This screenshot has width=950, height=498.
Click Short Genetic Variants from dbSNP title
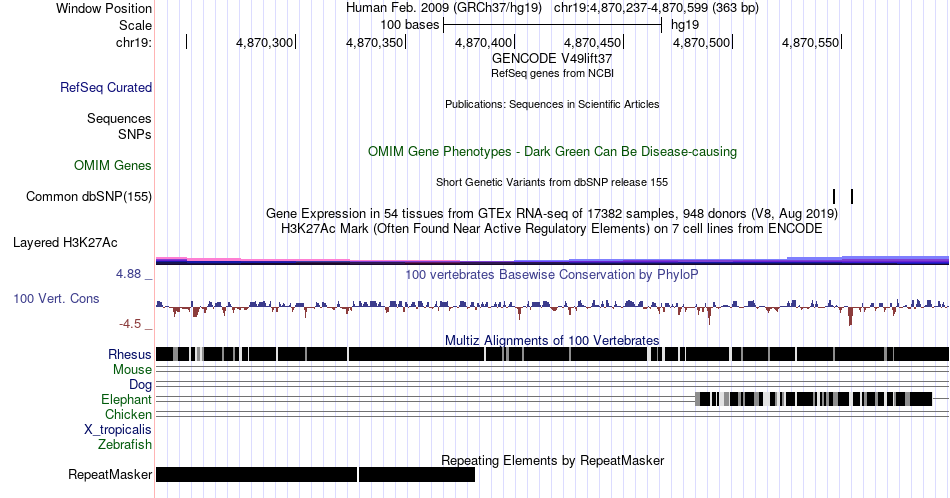(552, 182)
